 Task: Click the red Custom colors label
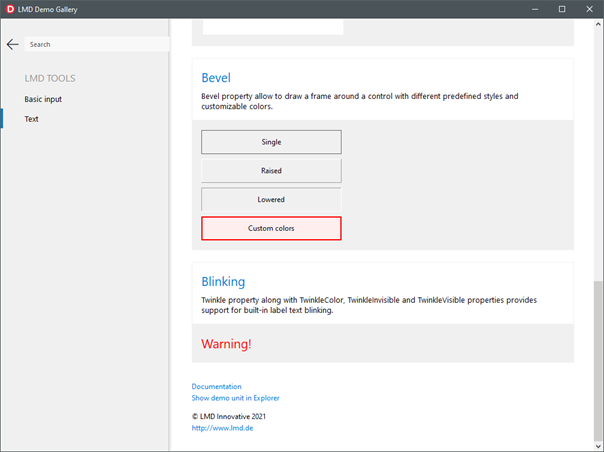pyautogui.click(x=271, y=228)
